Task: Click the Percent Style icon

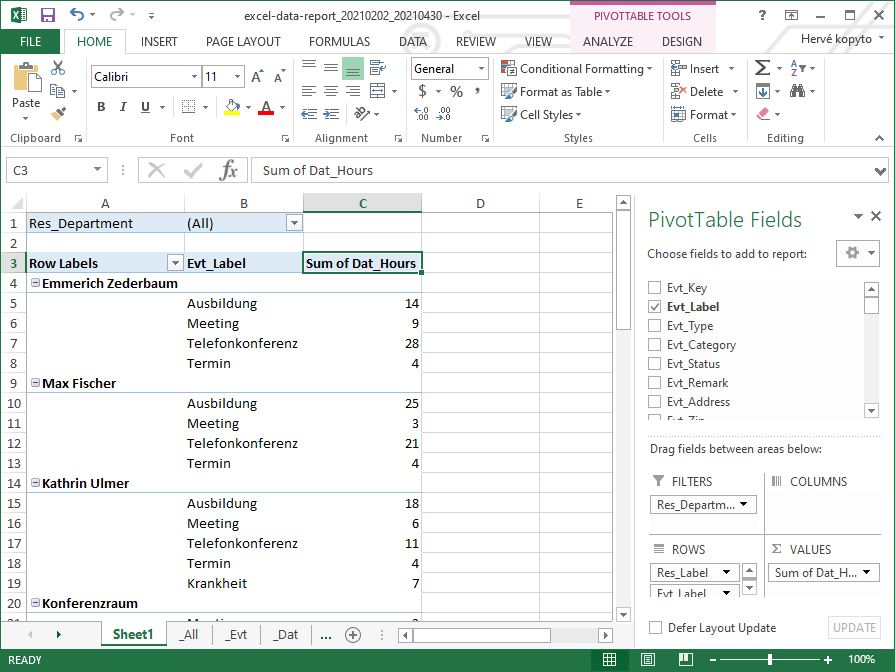Action: 456,91
